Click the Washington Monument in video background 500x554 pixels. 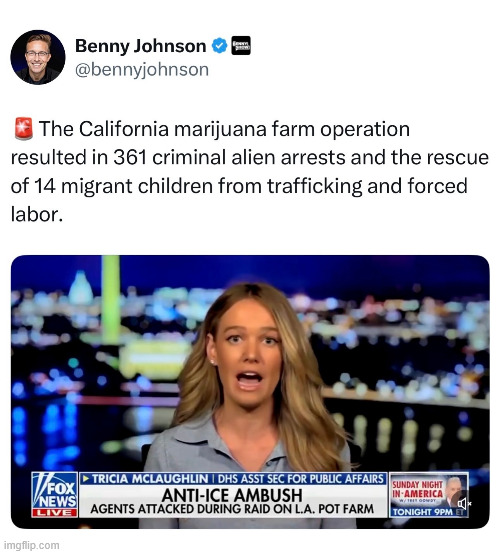coord(111,299)
